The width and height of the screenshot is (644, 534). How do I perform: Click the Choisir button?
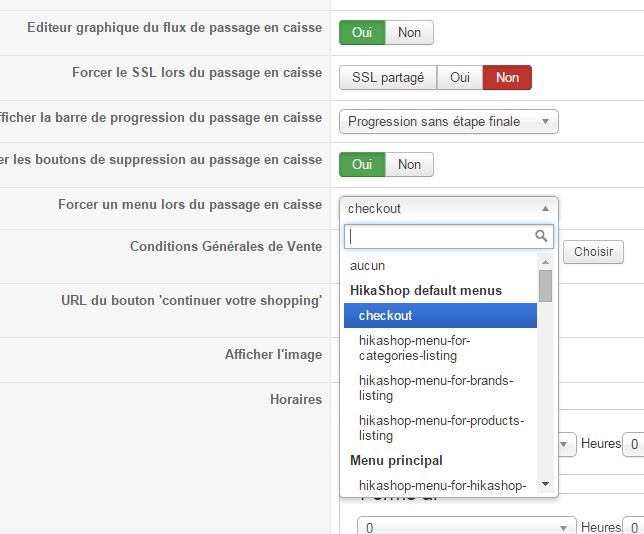tap(593, 252)
